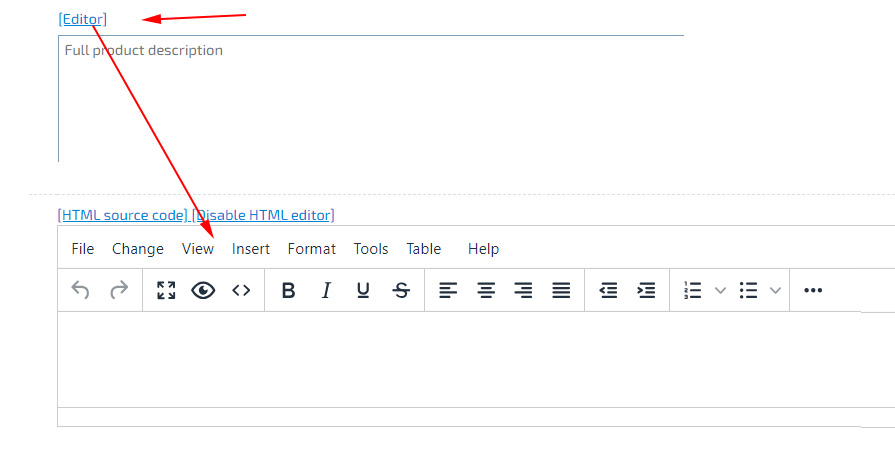Expand bullet list style dropdown

(775, 290)
